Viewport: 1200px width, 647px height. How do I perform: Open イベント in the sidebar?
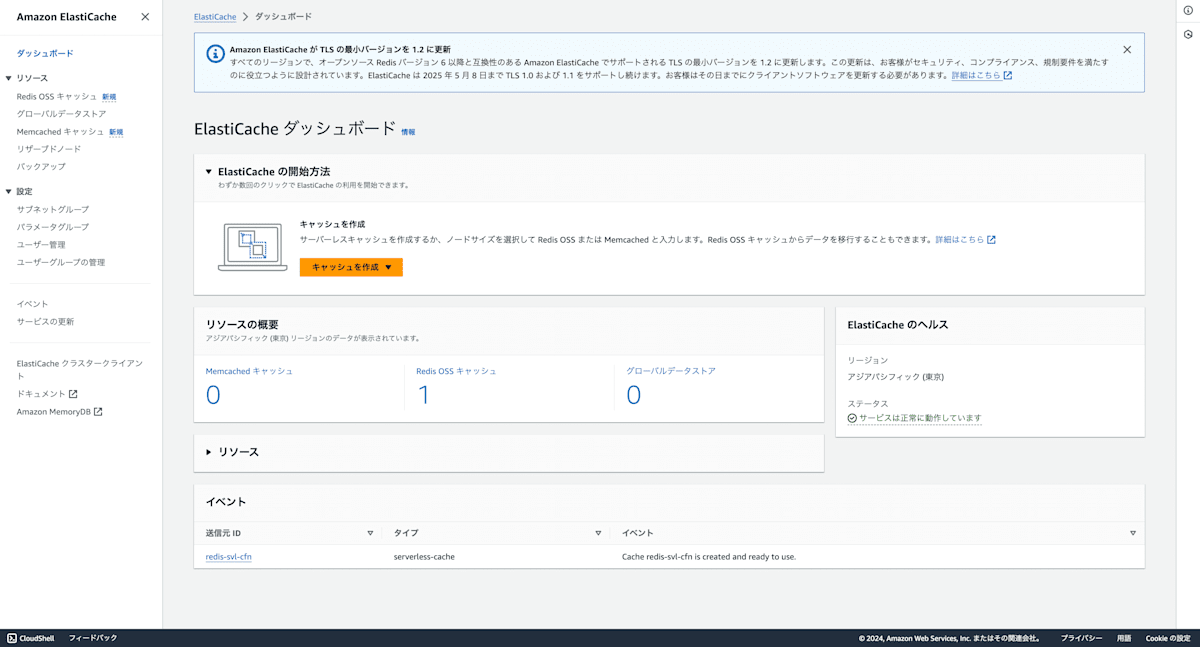(32, 304)
